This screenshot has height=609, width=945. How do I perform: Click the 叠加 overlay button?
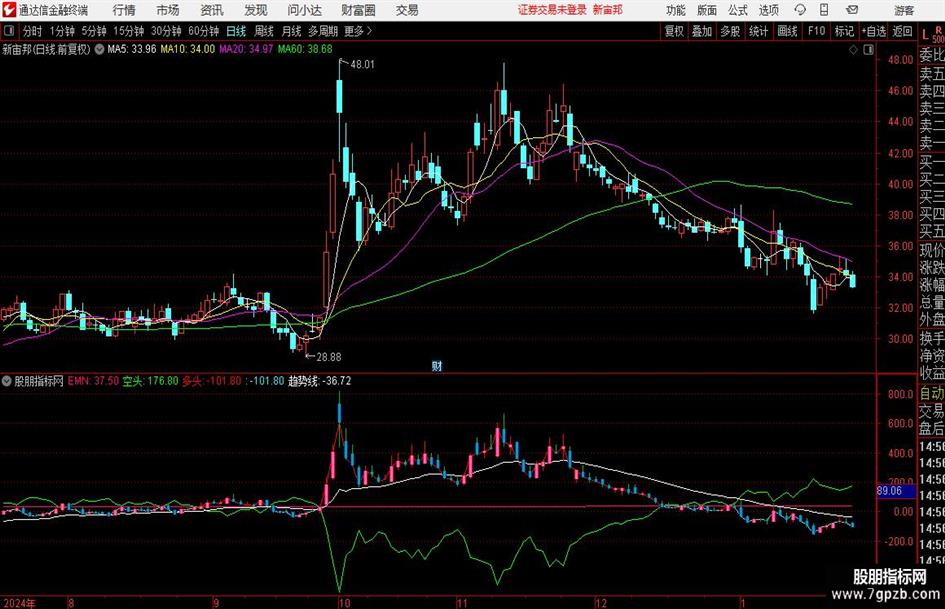(702, 31)
